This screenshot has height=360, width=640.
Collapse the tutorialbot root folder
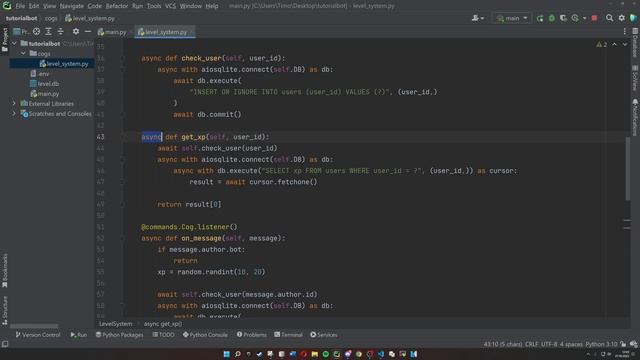(x=14, y=43)
